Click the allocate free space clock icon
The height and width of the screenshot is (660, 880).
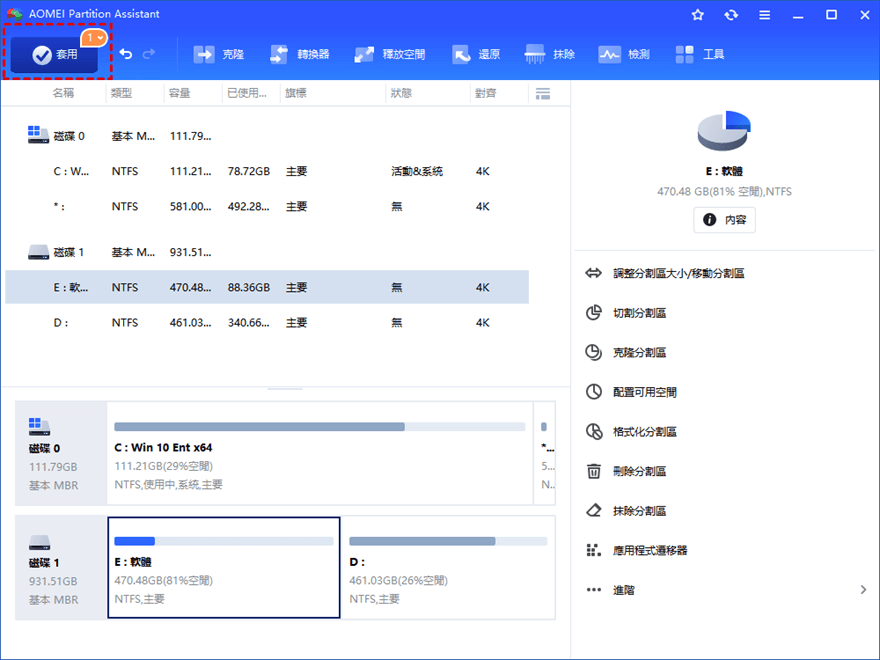tap(593, 392)
